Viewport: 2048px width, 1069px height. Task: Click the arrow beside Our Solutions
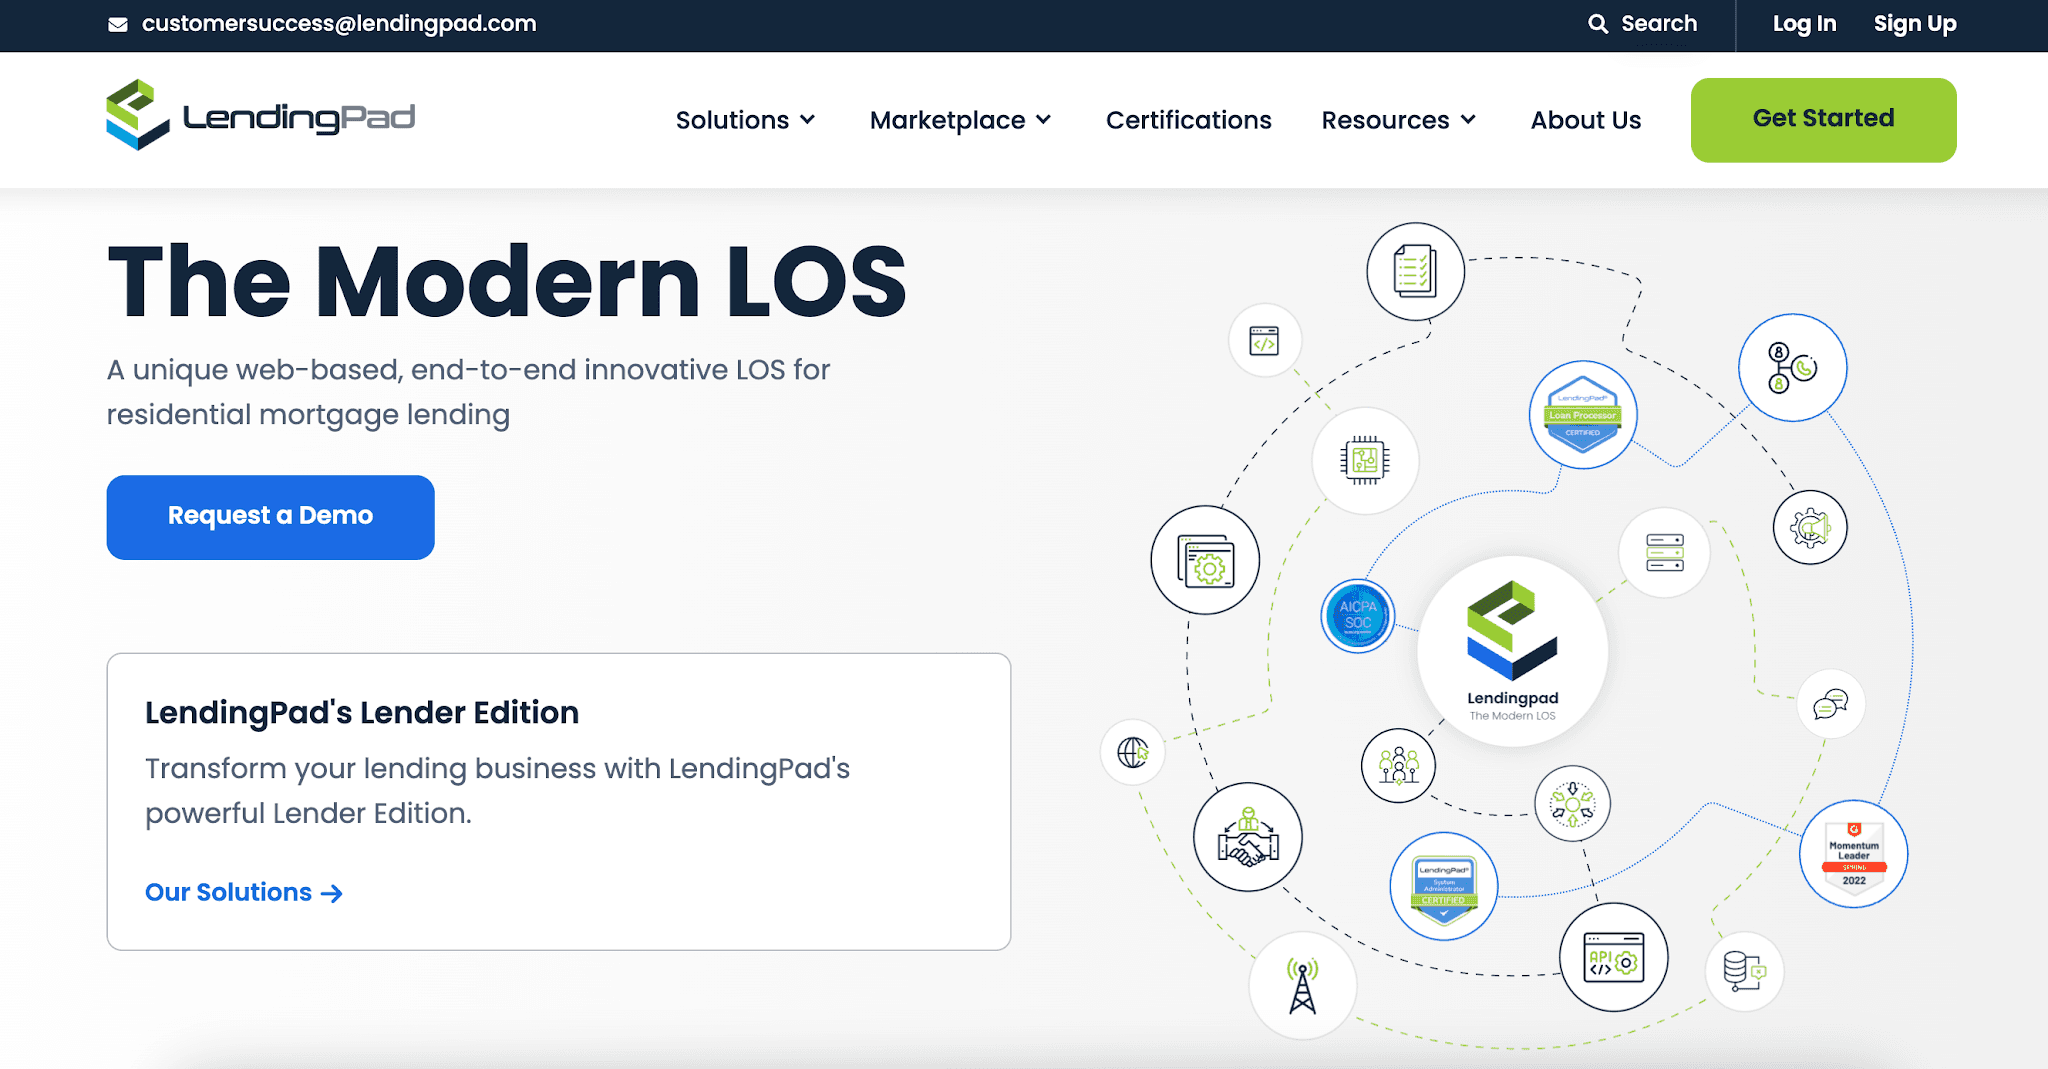click(332, 893)
